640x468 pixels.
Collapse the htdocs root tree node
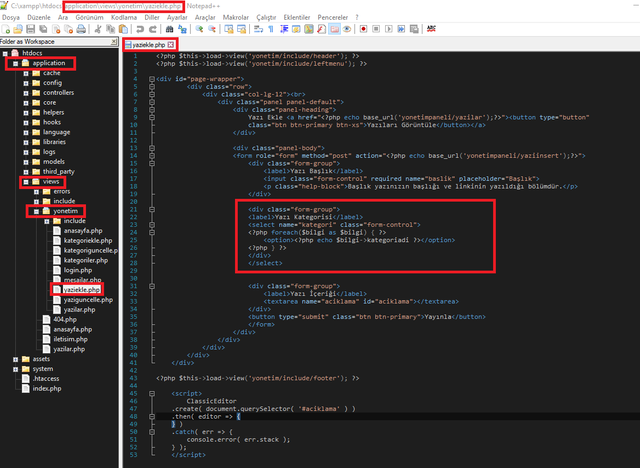[x=5, y=53]
